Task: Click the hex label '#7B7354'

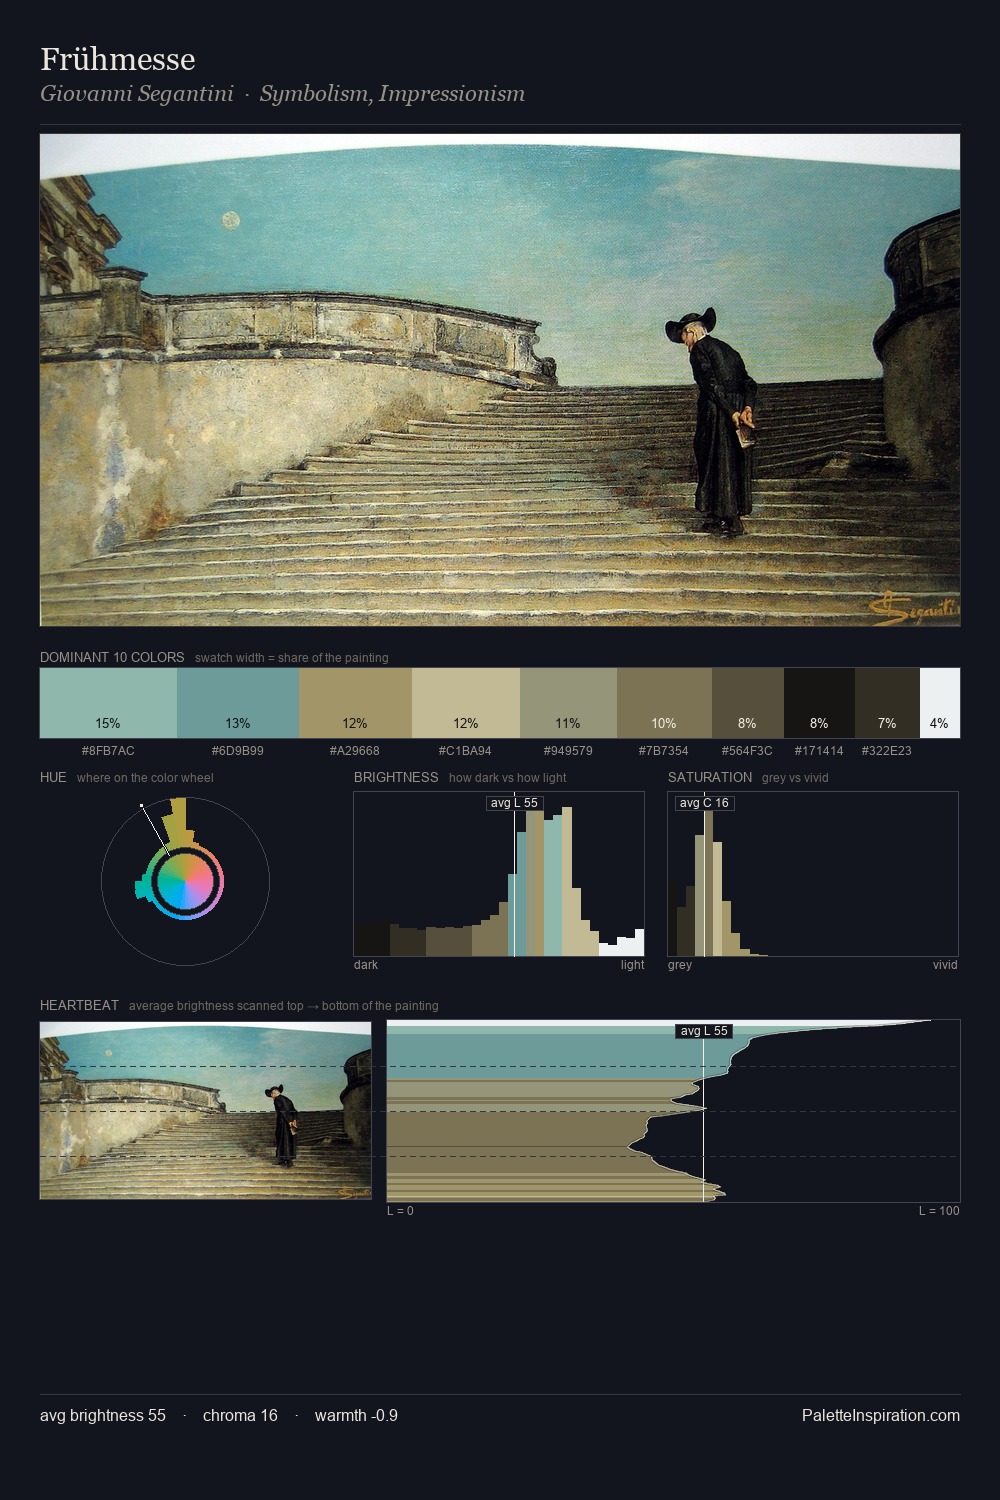Action: pyautogui.click(x=664, y=750)
